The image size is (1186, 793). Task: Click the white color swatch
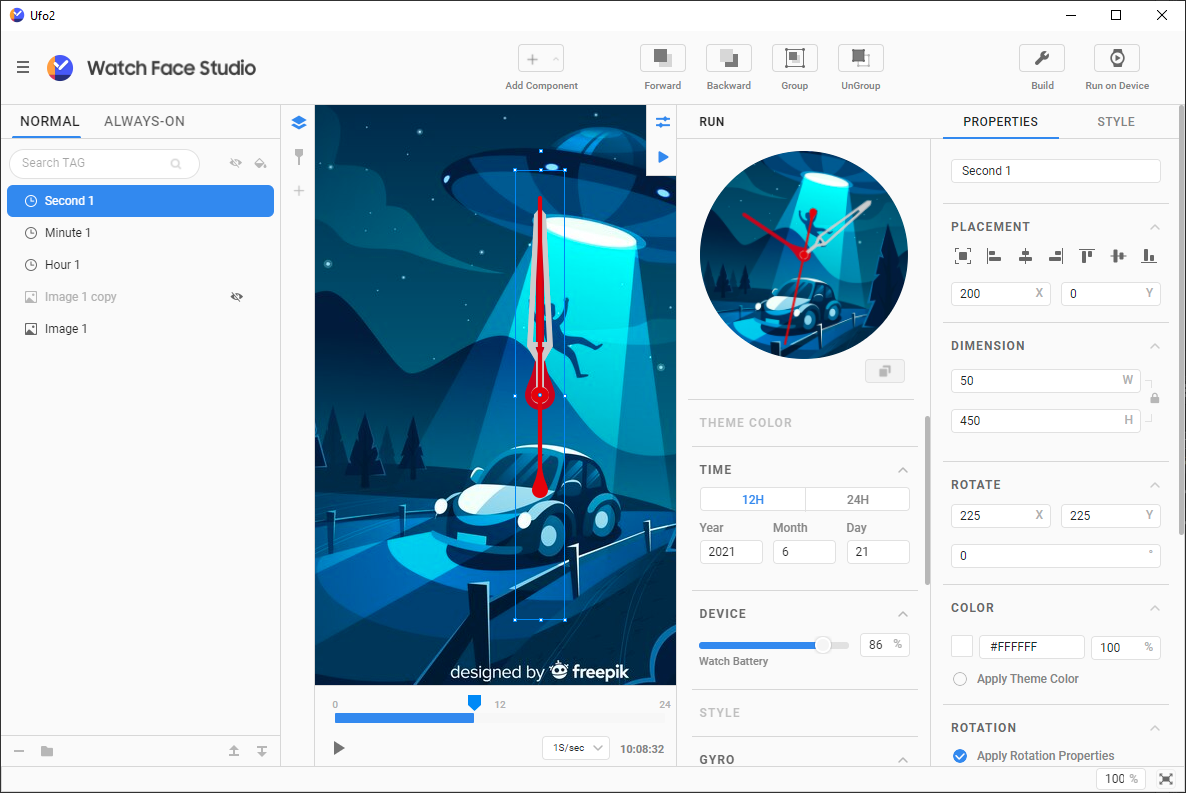click(x=962, y=647)
